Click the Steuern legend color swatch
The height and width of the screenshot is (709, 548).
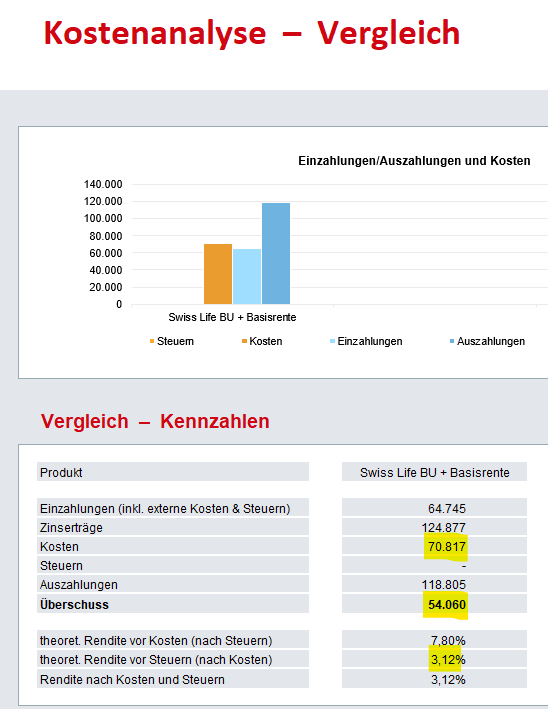pos(152,341)
